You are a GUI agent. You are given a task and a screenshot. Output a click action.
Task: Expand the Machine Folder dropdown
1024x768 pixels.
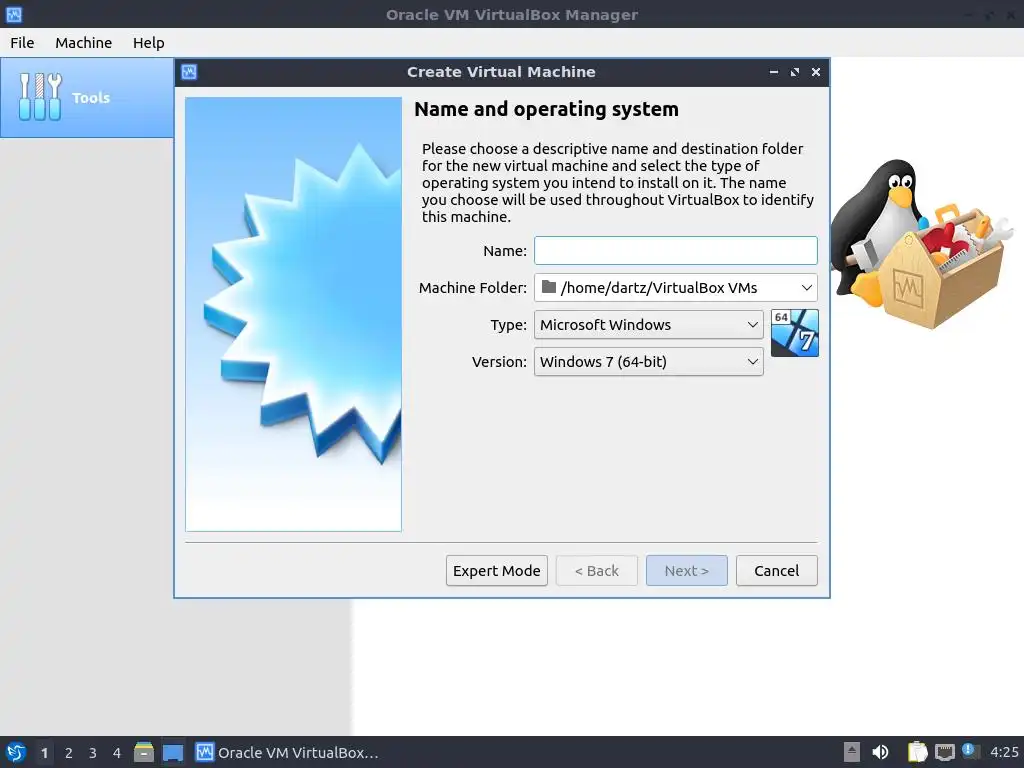click(x=807, y=288)
